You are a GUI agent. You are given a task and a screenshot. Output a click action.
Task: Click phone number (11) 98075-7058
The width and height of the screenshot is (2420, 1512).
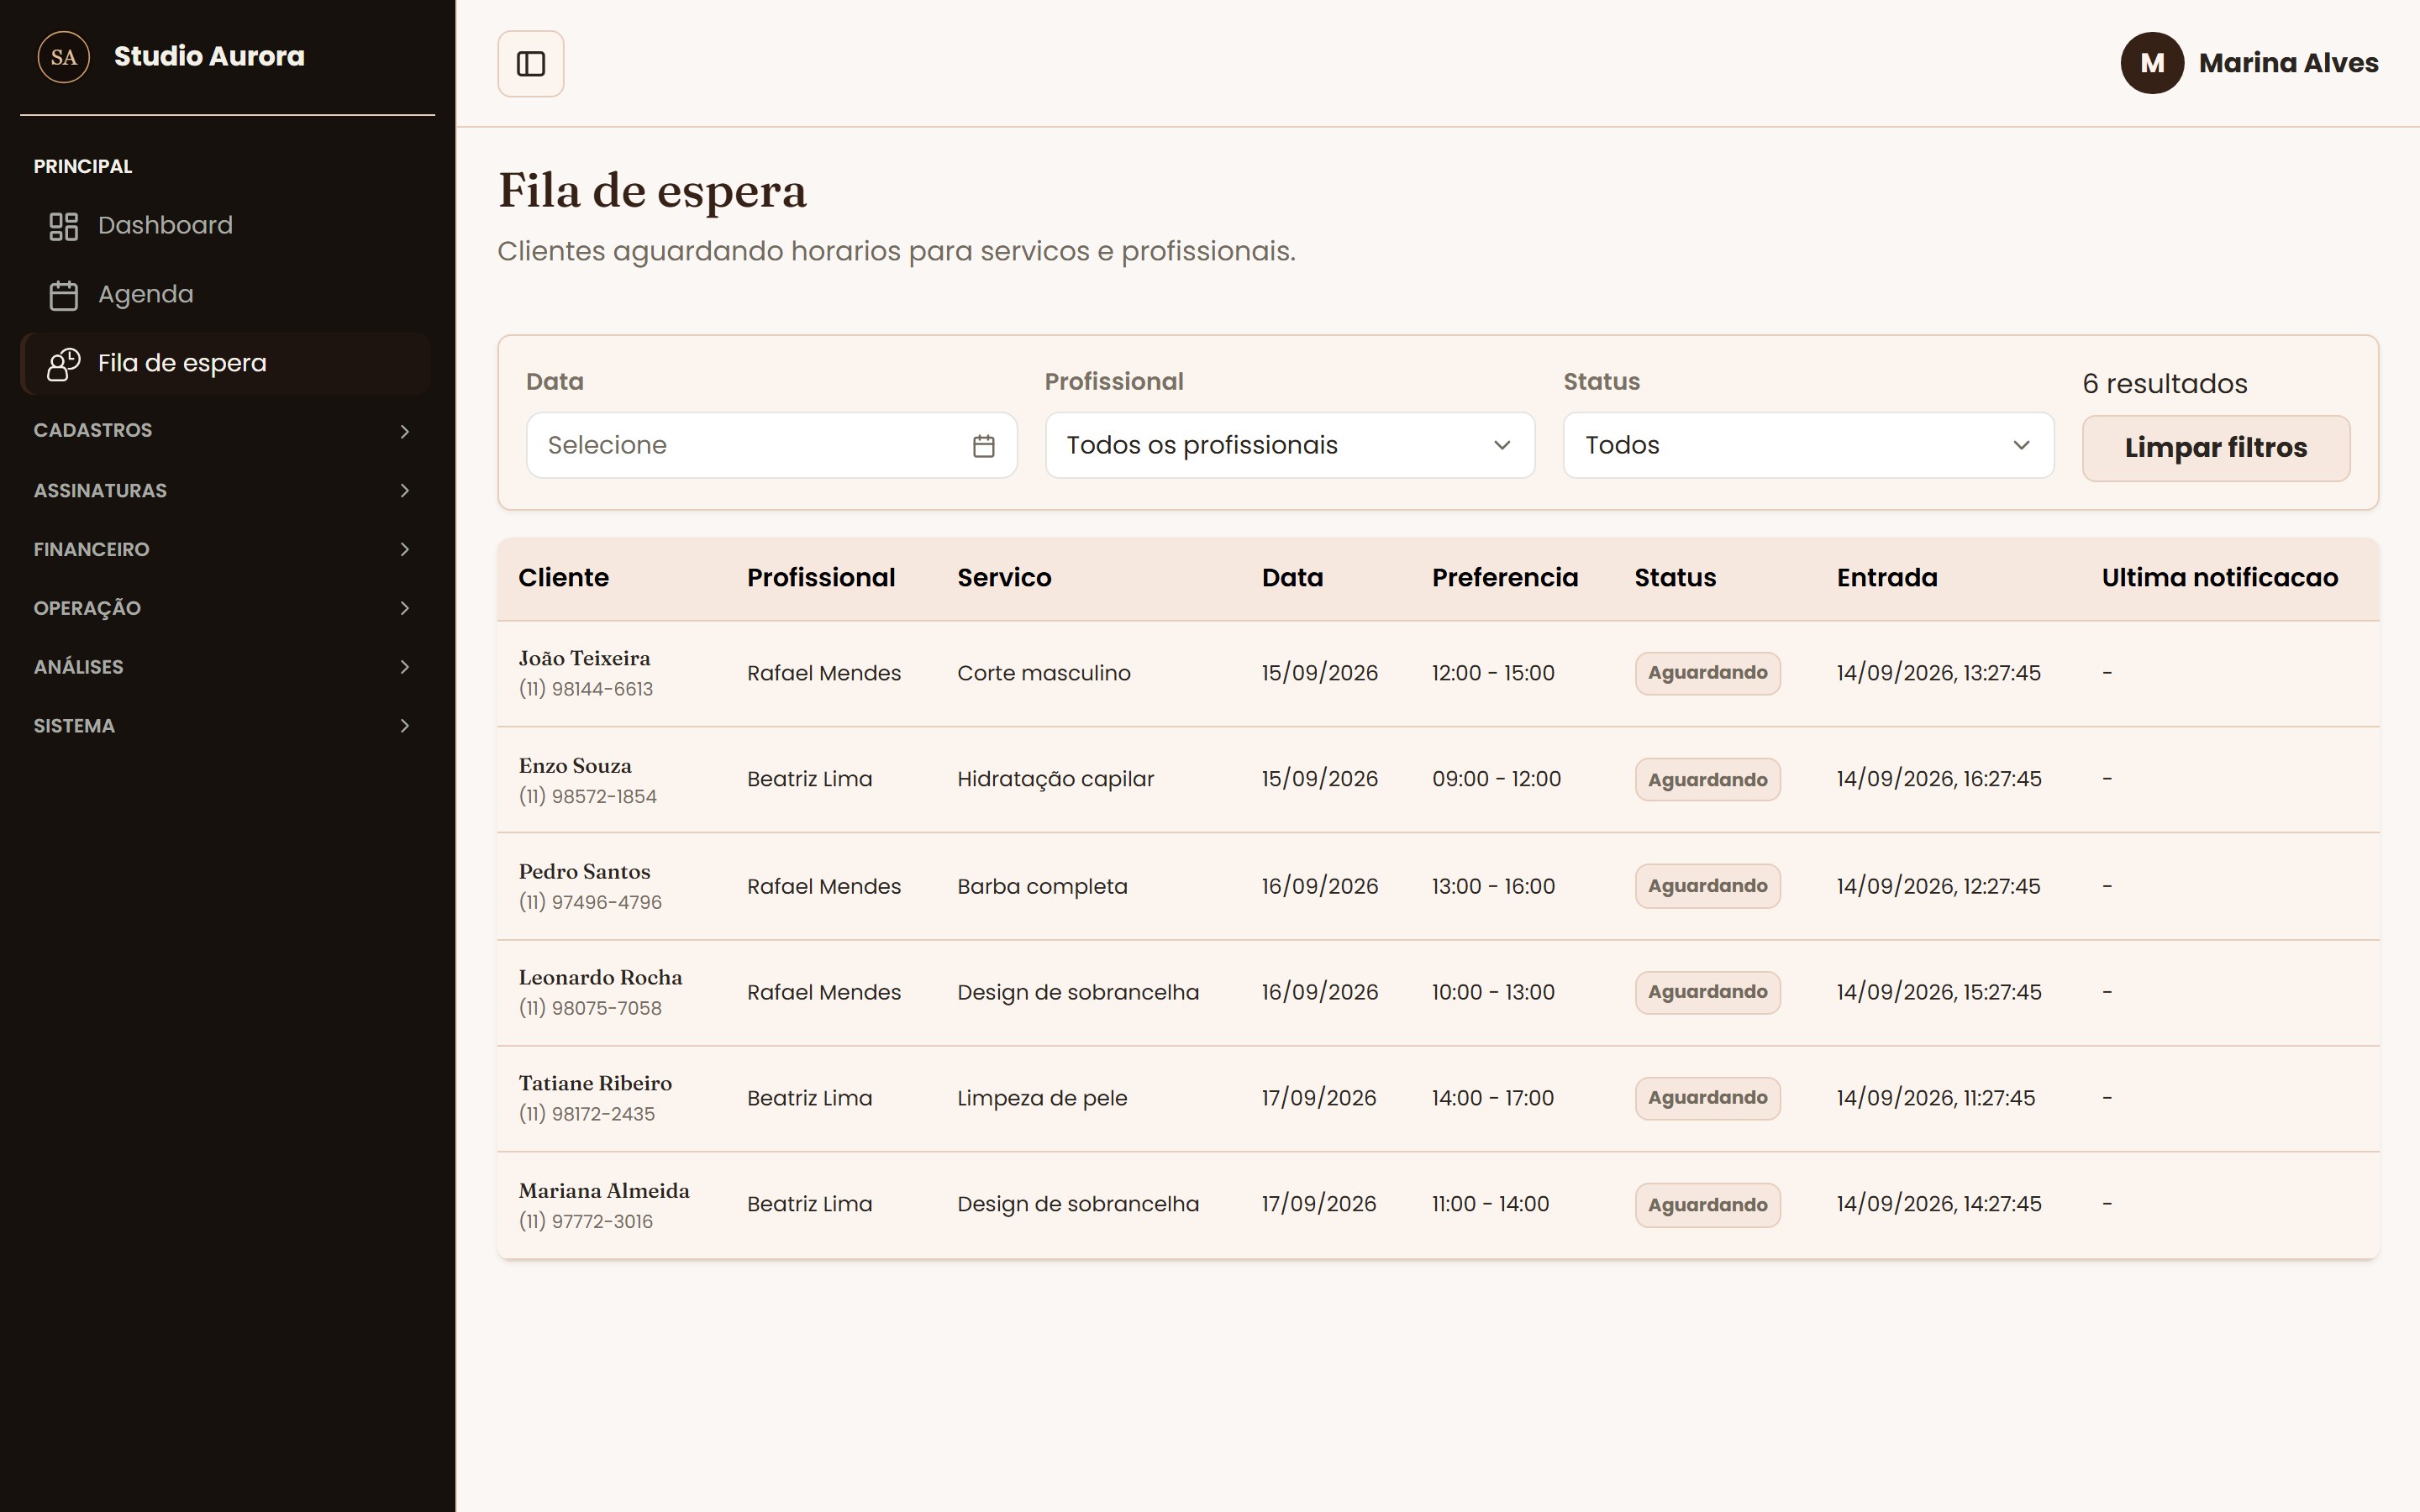(590, 1008)
